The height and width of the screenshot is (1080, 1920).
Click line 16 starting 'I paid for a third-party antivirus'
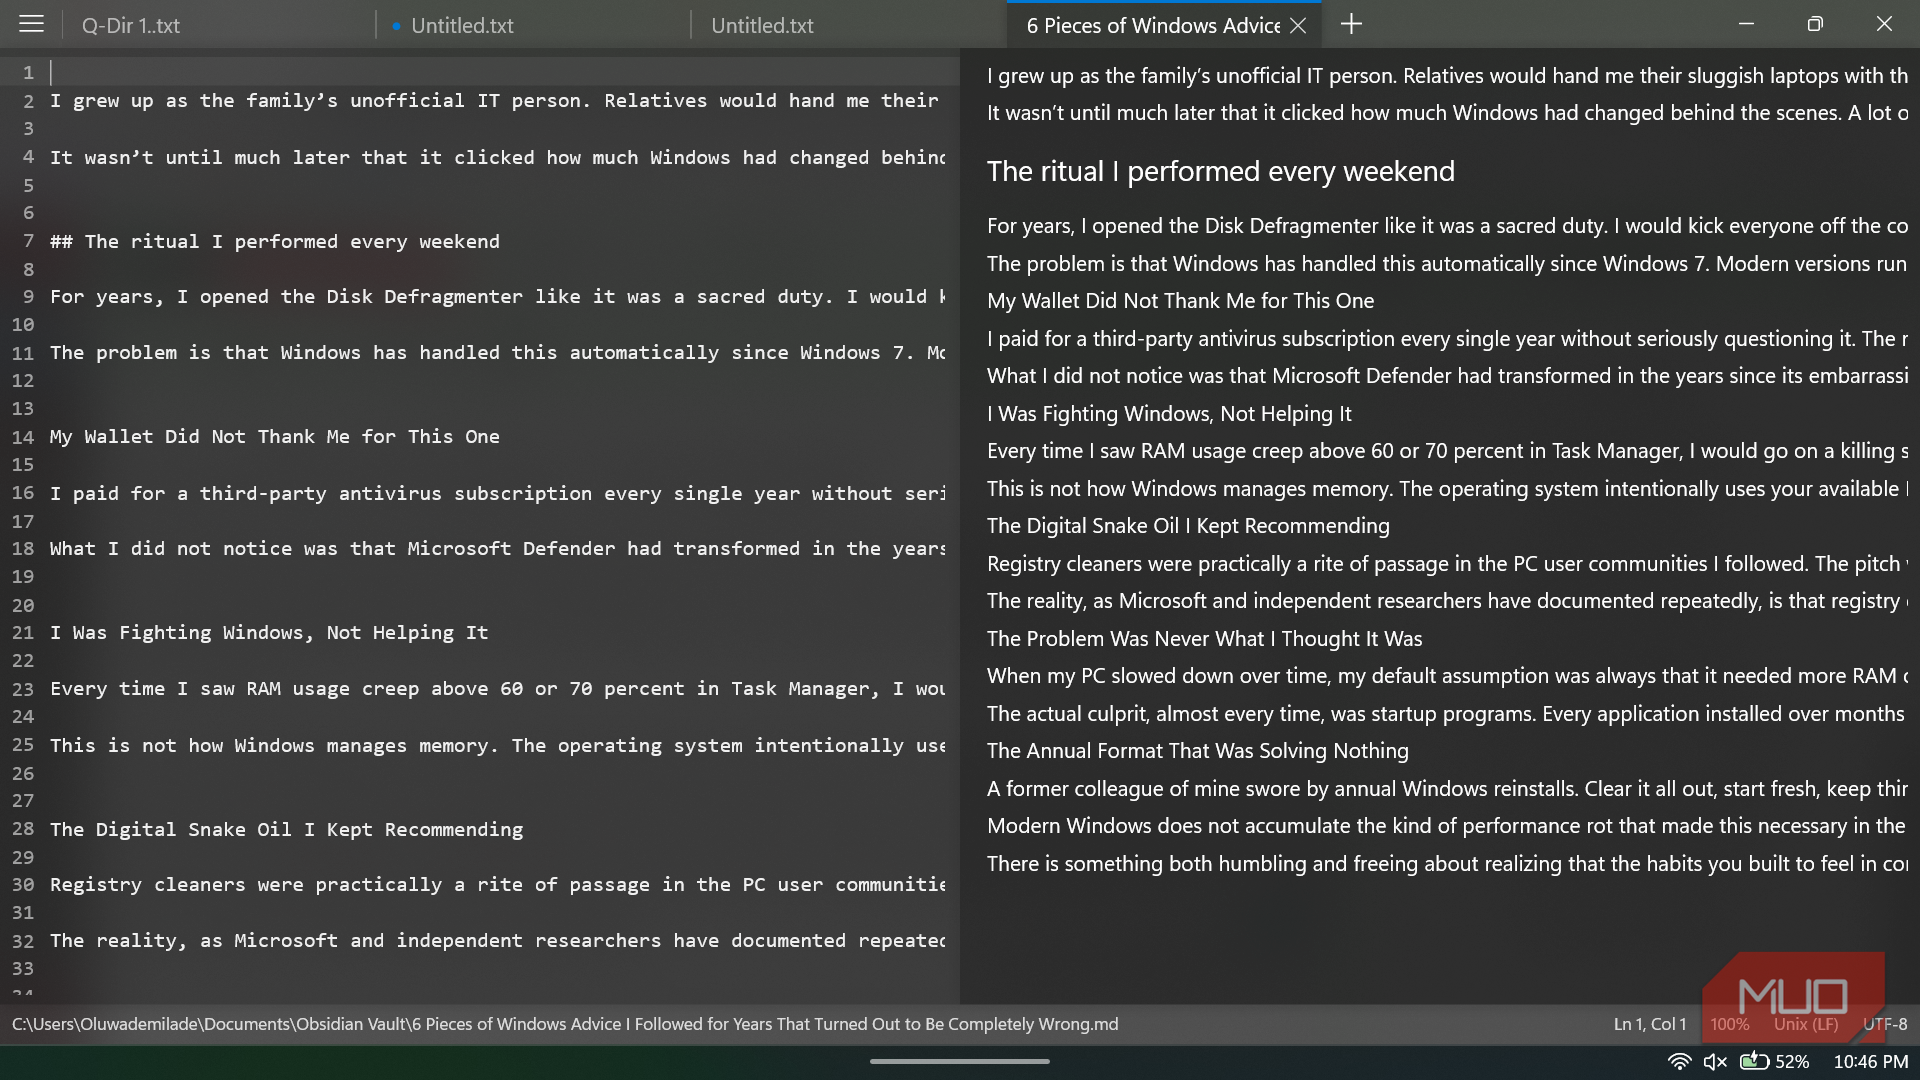pos(498,493)
